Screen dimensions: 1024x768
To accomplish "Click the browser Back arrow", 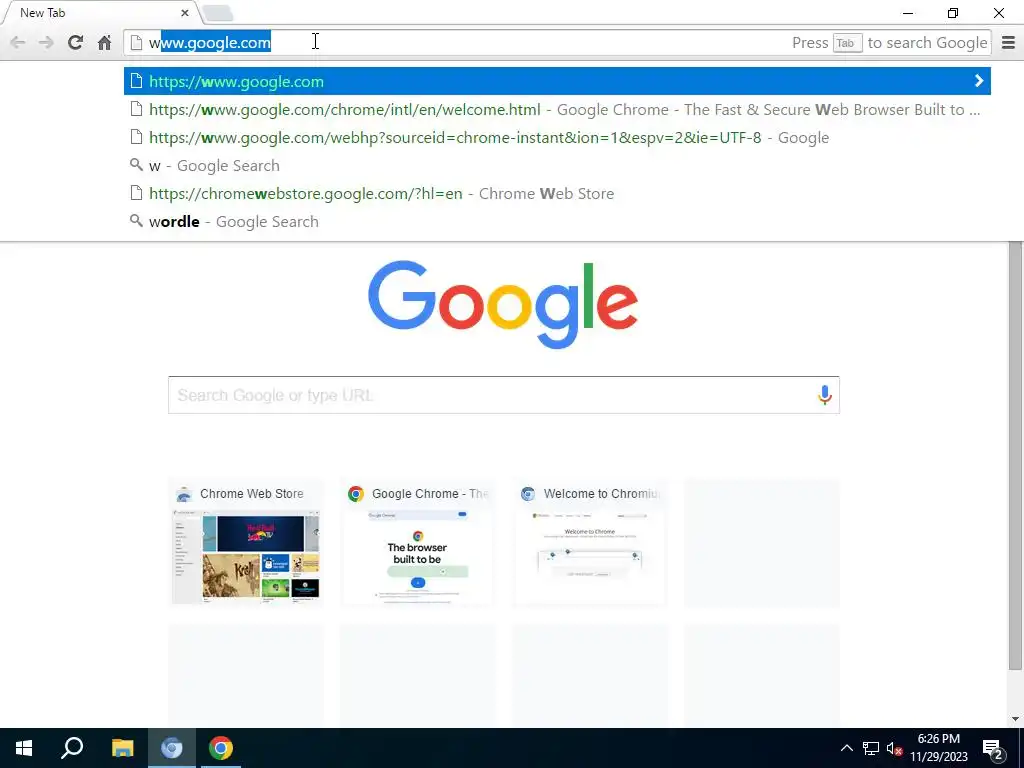I will (x=18, y=43).
